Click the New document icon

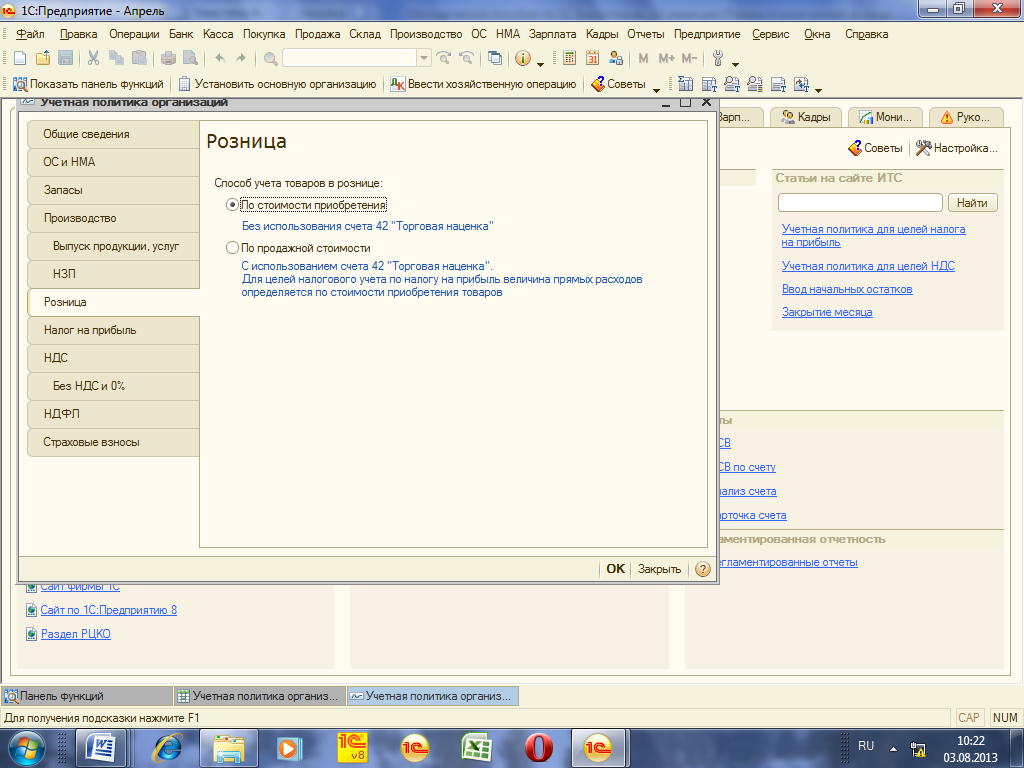(20, 58)
